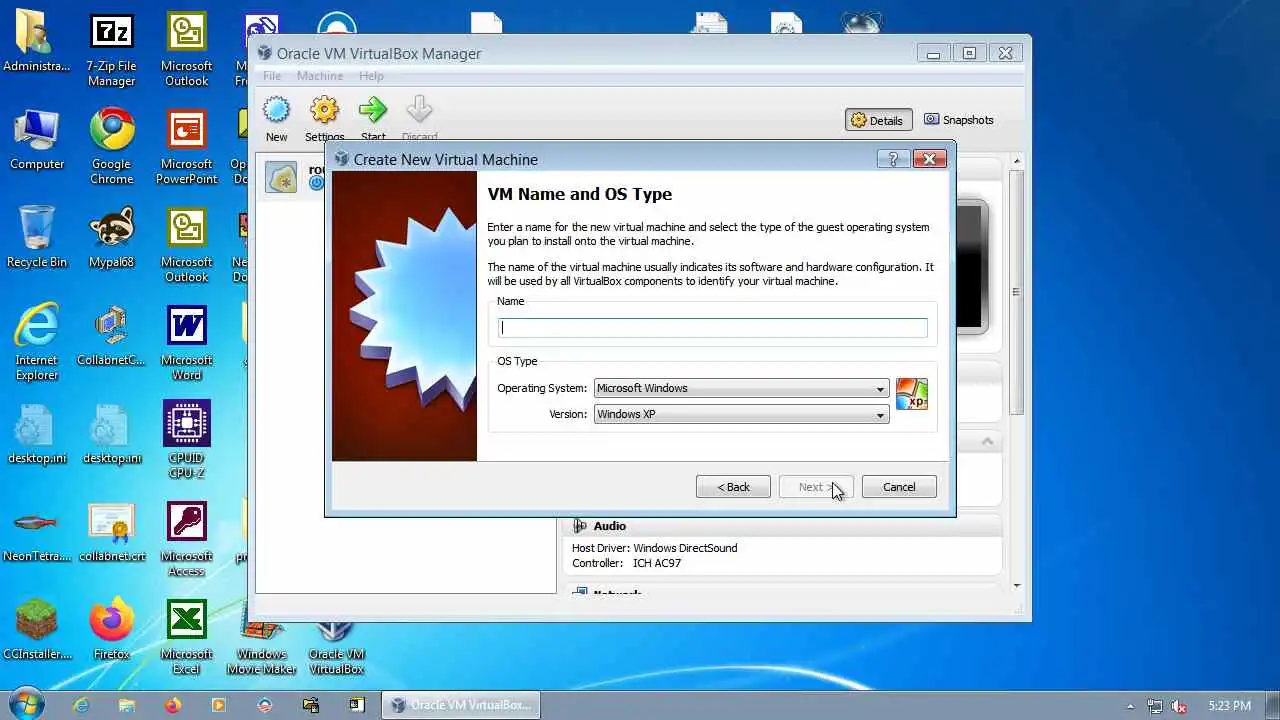Open the Help menu in VirtualBox Manager
Image resolution: width=1280 pixels, height=720 pixels.
pyautogui.click(x=371, y=76)
